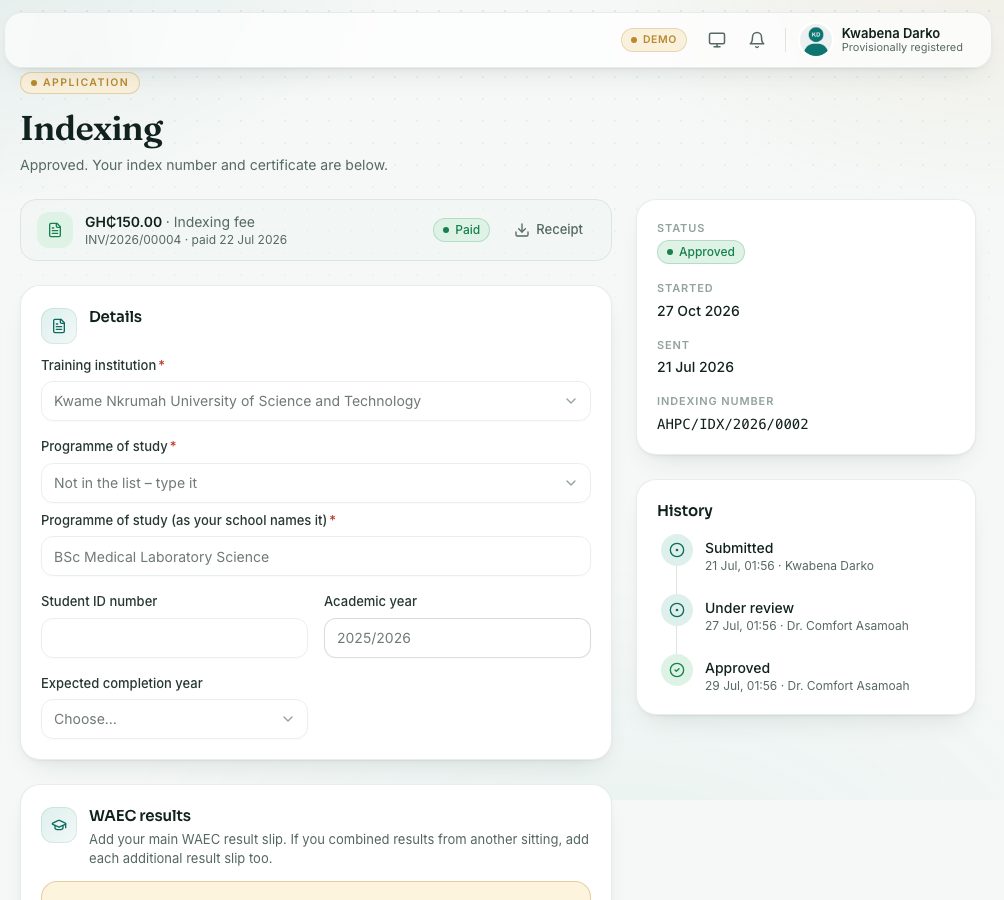Image resolution: width=1004 pixels, height=900 pixels.
Task: Open the Expected completion year dropdown
Action: point(174,719)
